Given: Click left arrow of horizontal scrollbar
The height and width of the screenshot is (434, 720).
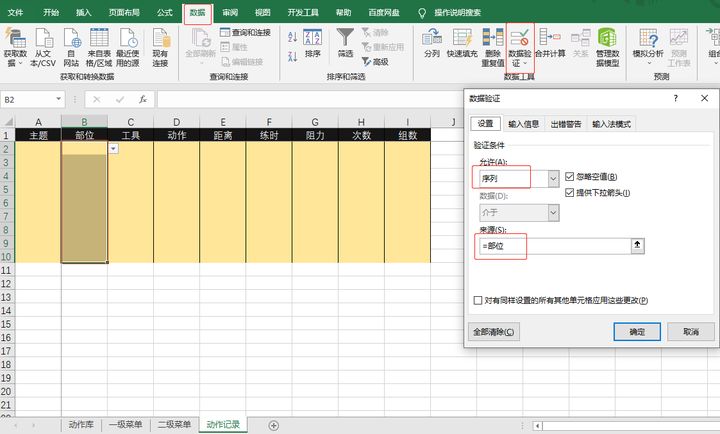Looking at the screenshot, I should 537,425.
